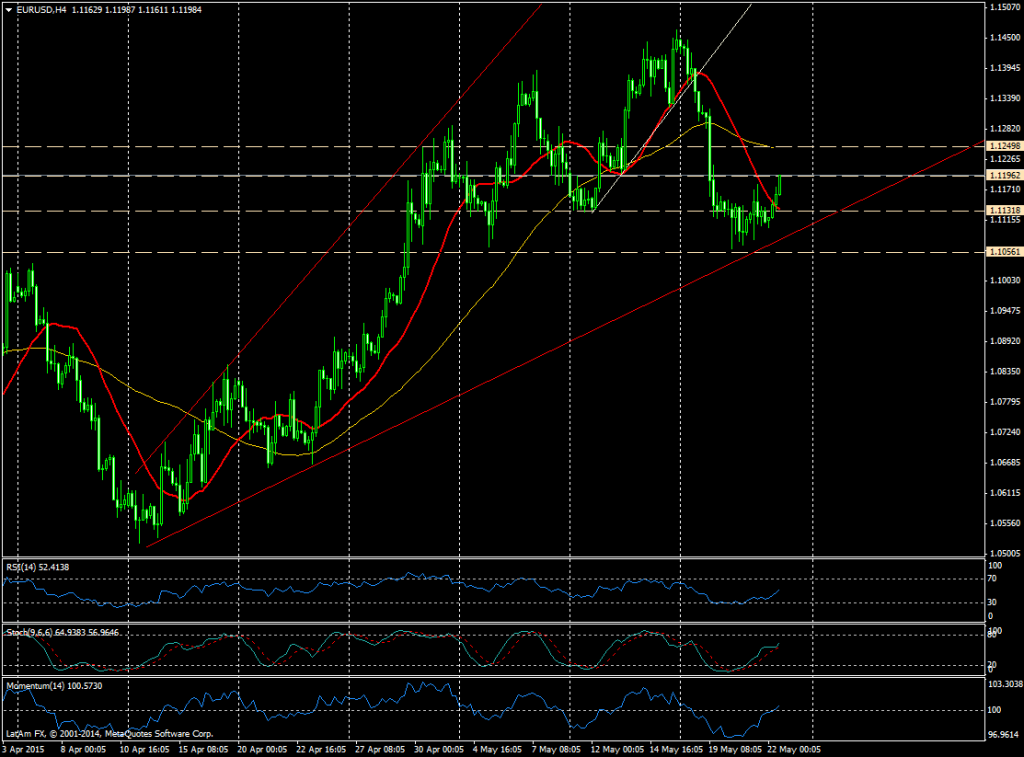Click the 1.11318 price level label

point(998,210)
